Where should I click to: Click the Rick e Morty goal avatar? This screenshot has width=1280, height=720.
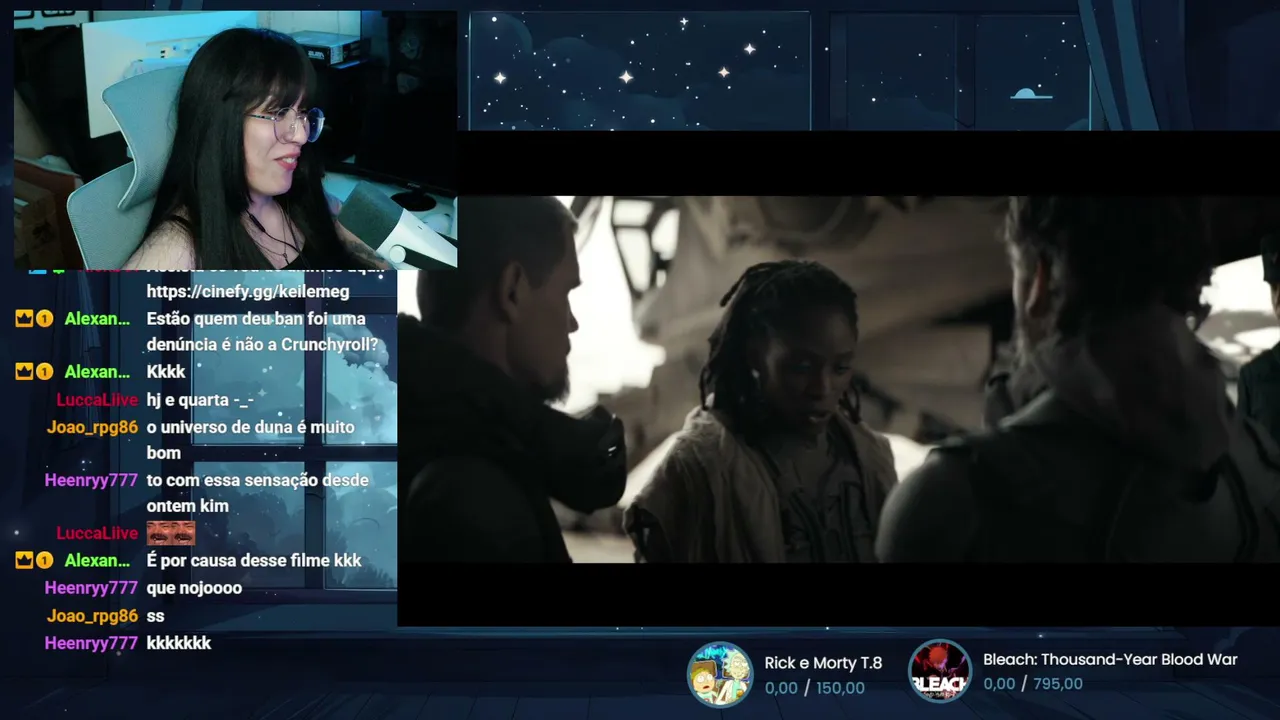point(720,674)
